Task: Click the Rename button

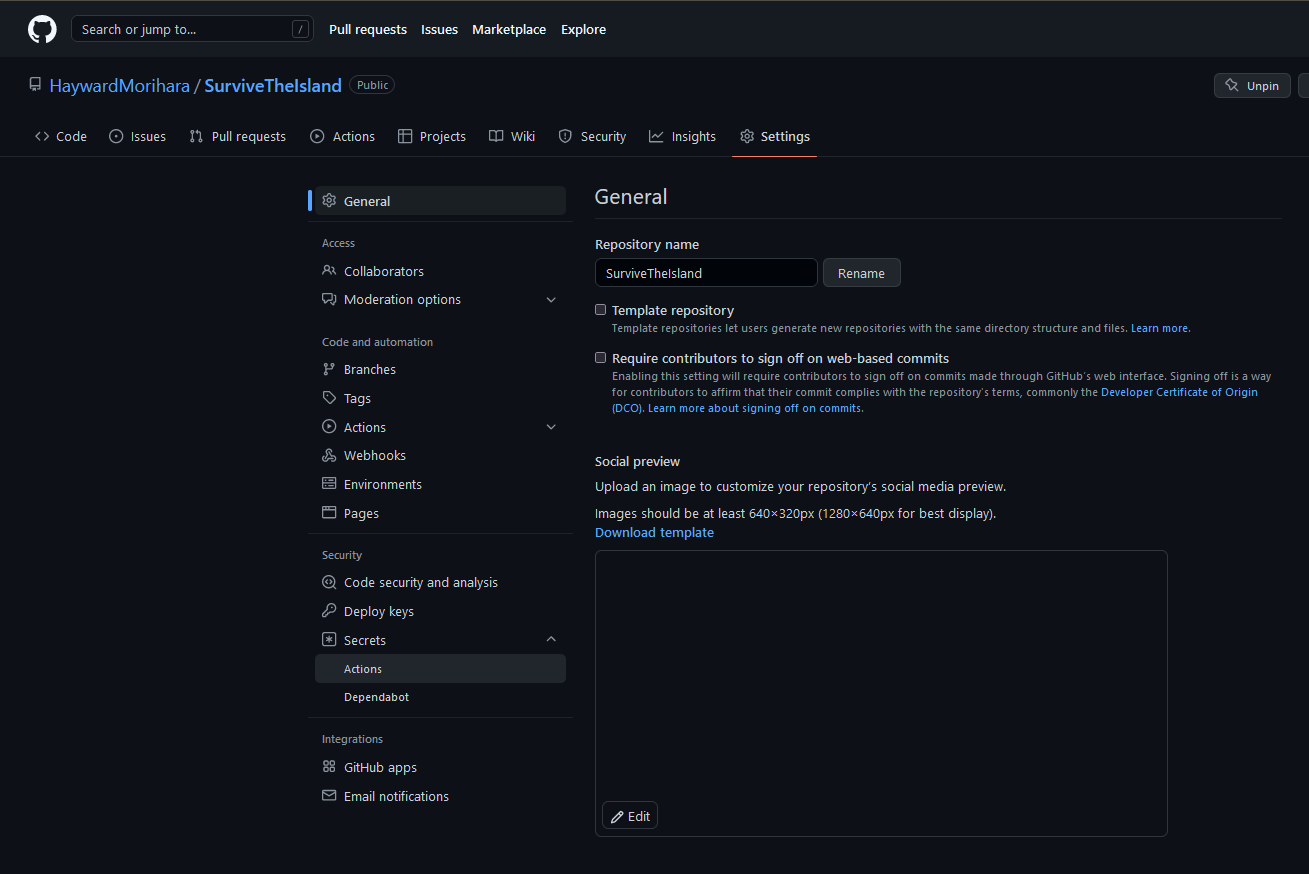Action: pyautogui.click(x=861, y=273)
